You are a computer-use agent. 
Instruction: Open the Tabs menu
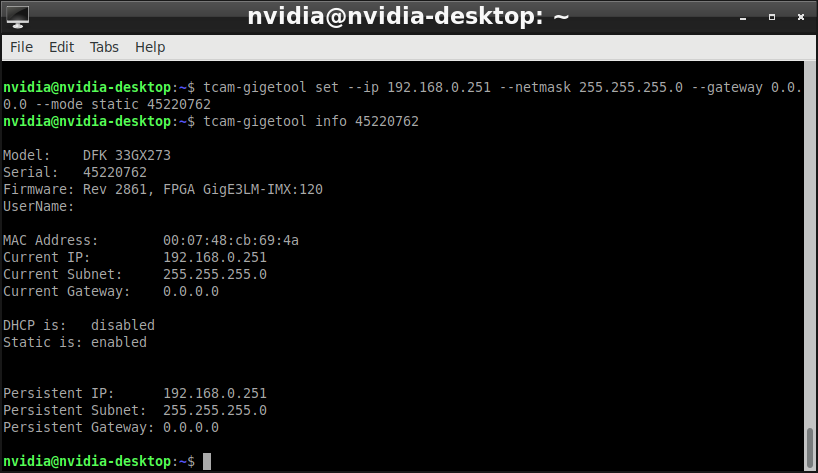coord(104,47)
